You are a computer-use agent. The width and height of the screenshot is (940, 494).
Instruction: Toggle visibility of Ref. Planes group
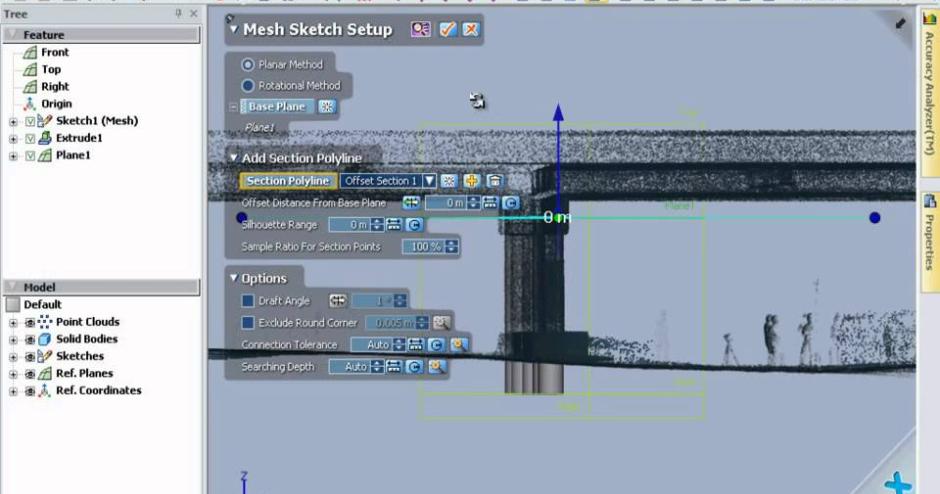pos(30,374)
